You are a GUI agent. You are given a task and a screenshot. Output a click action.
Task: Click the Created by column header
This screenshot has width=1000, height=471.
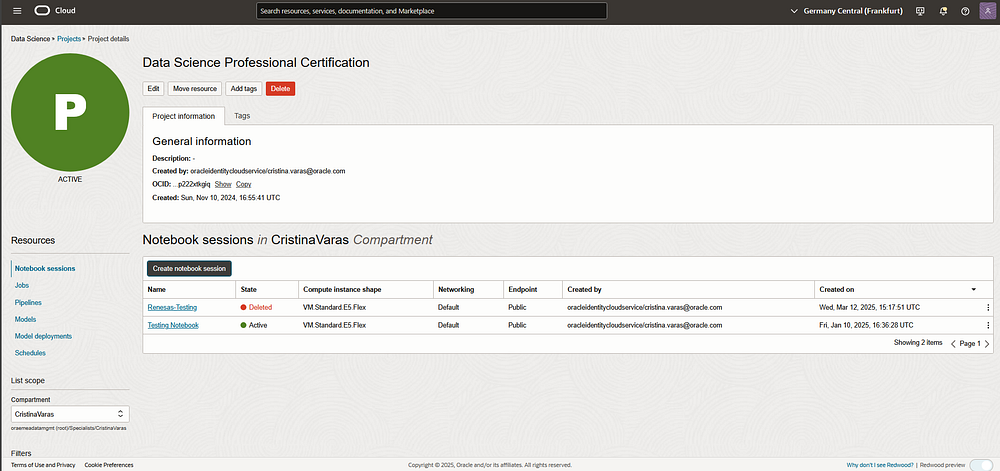[x=584, y=289]
